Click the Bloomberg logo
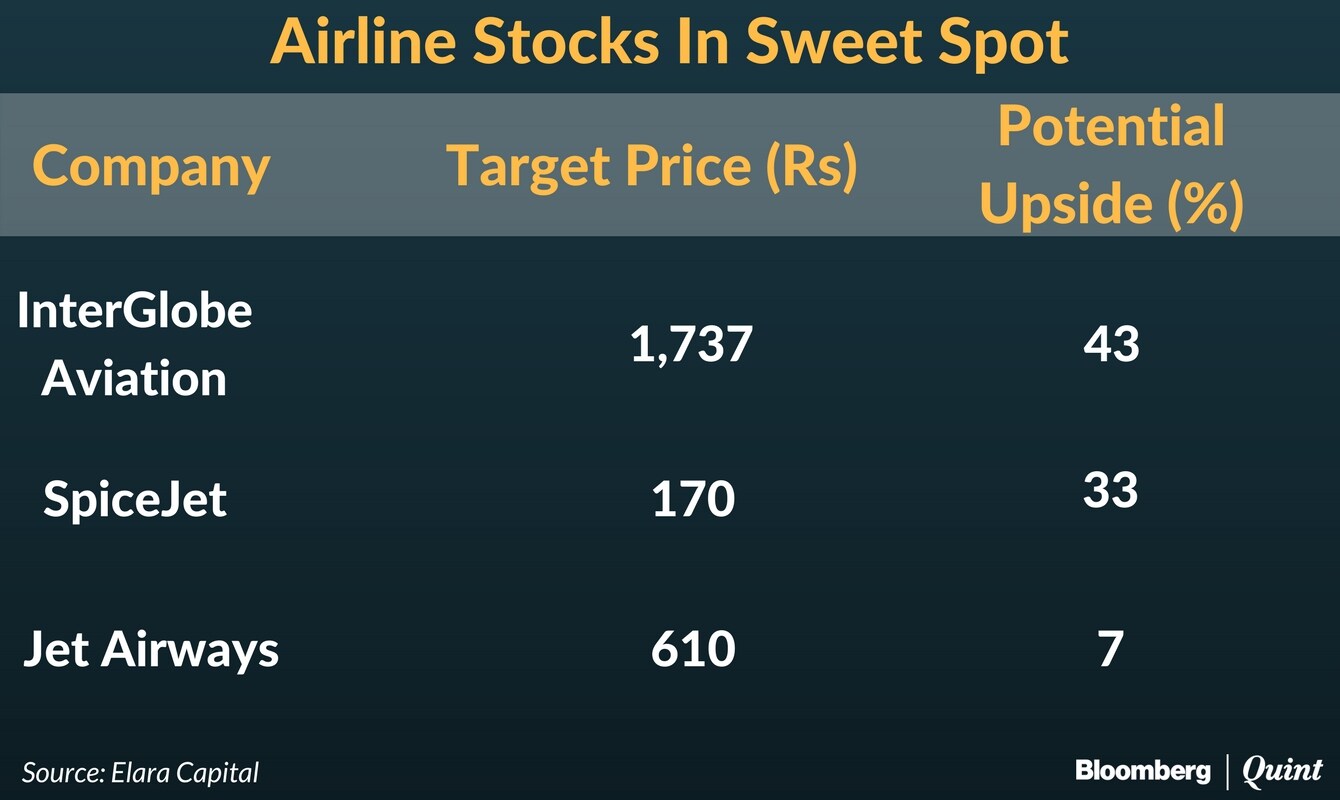 1142,770
